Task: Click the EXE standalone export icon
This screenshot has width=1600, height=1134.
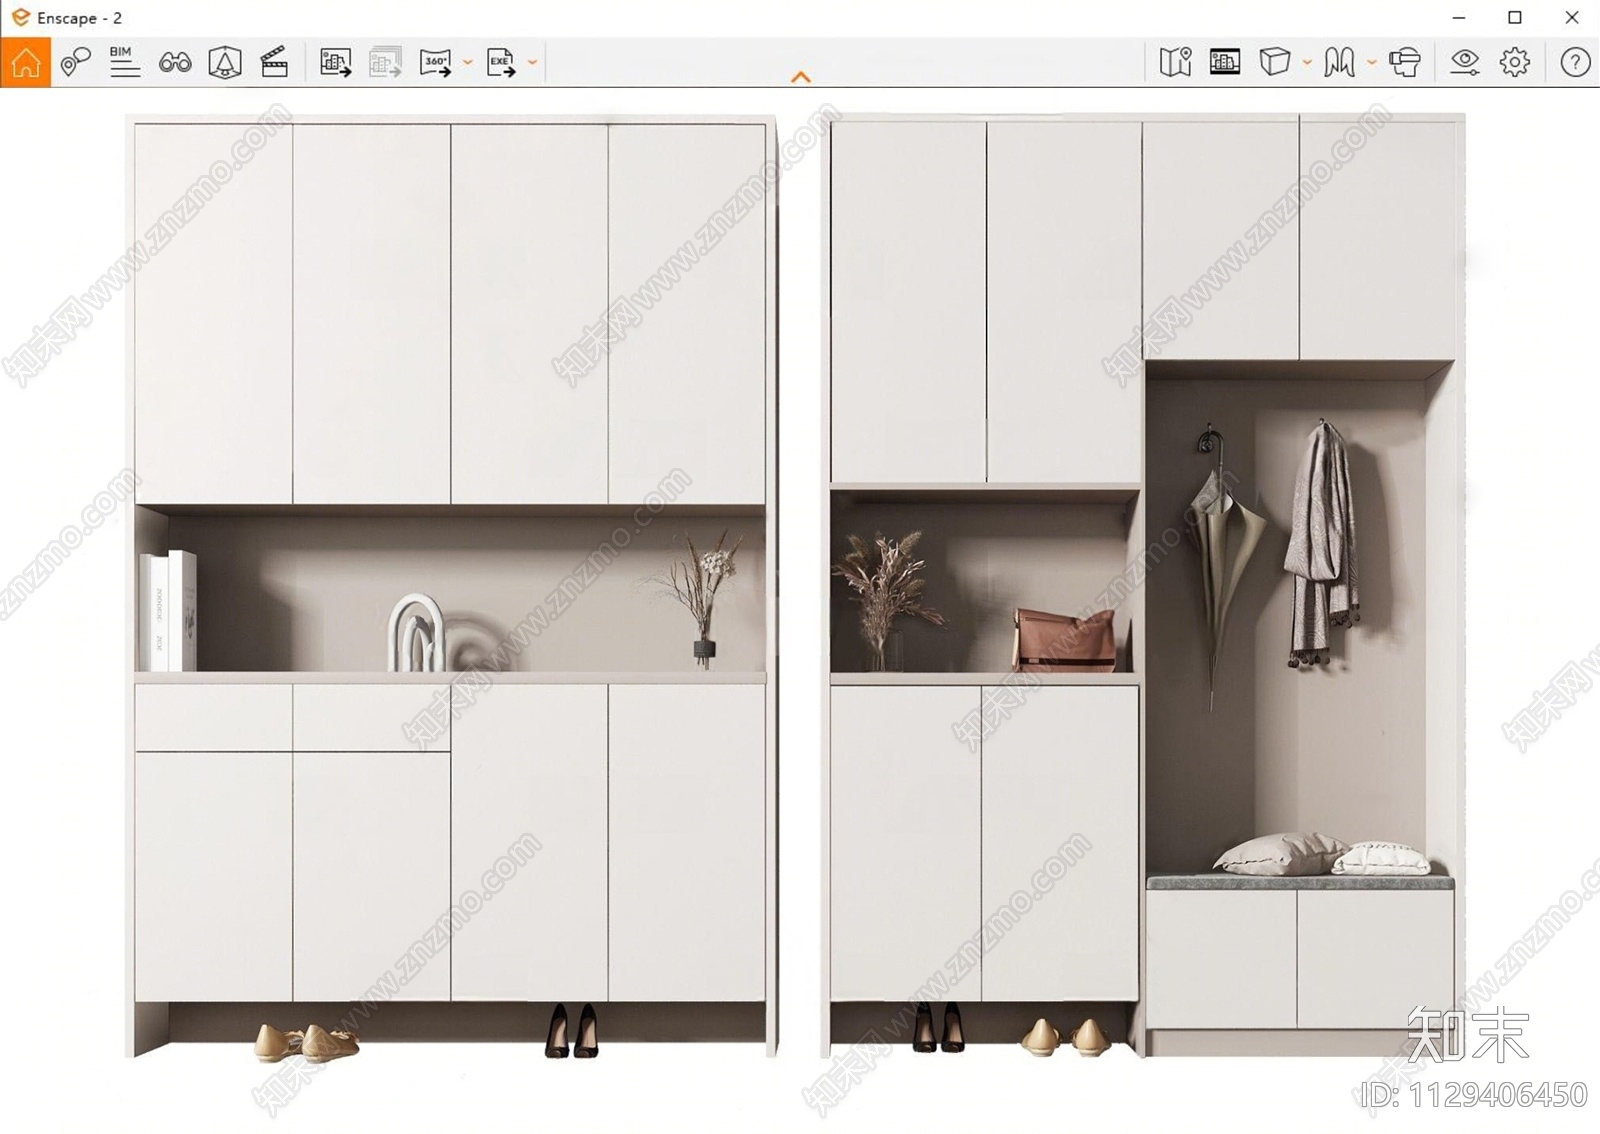Action: pos(501,62)
